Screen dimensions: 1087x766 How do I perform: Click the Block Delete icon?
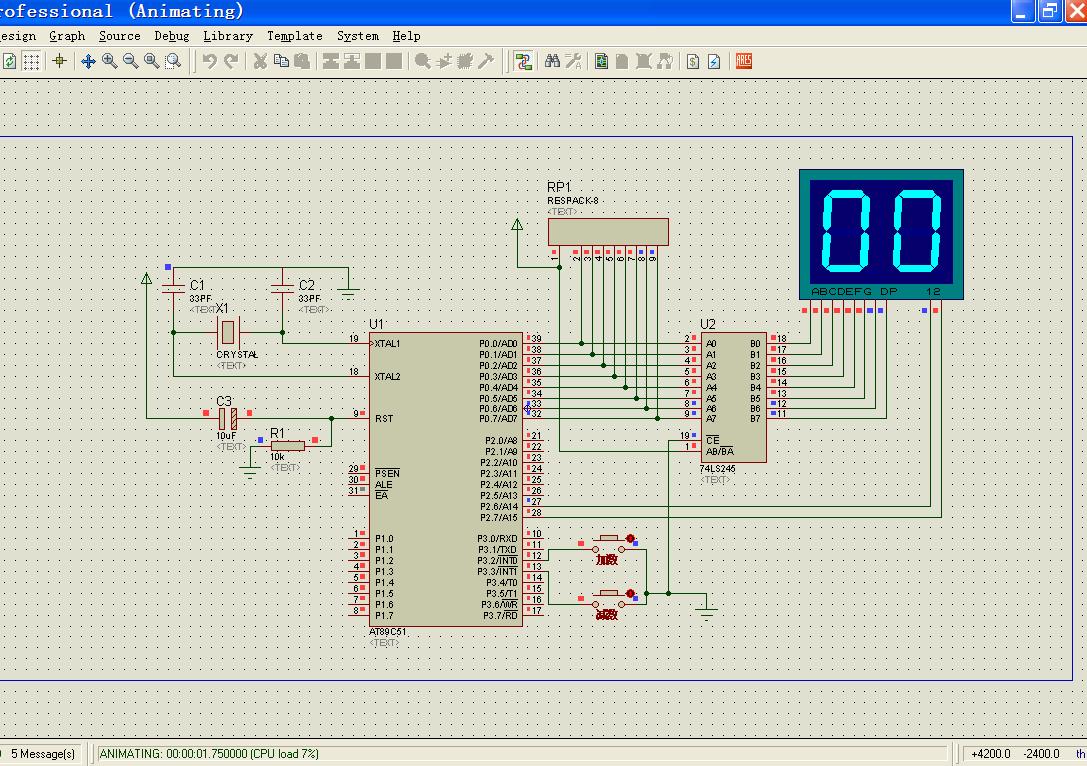[394, 61]
